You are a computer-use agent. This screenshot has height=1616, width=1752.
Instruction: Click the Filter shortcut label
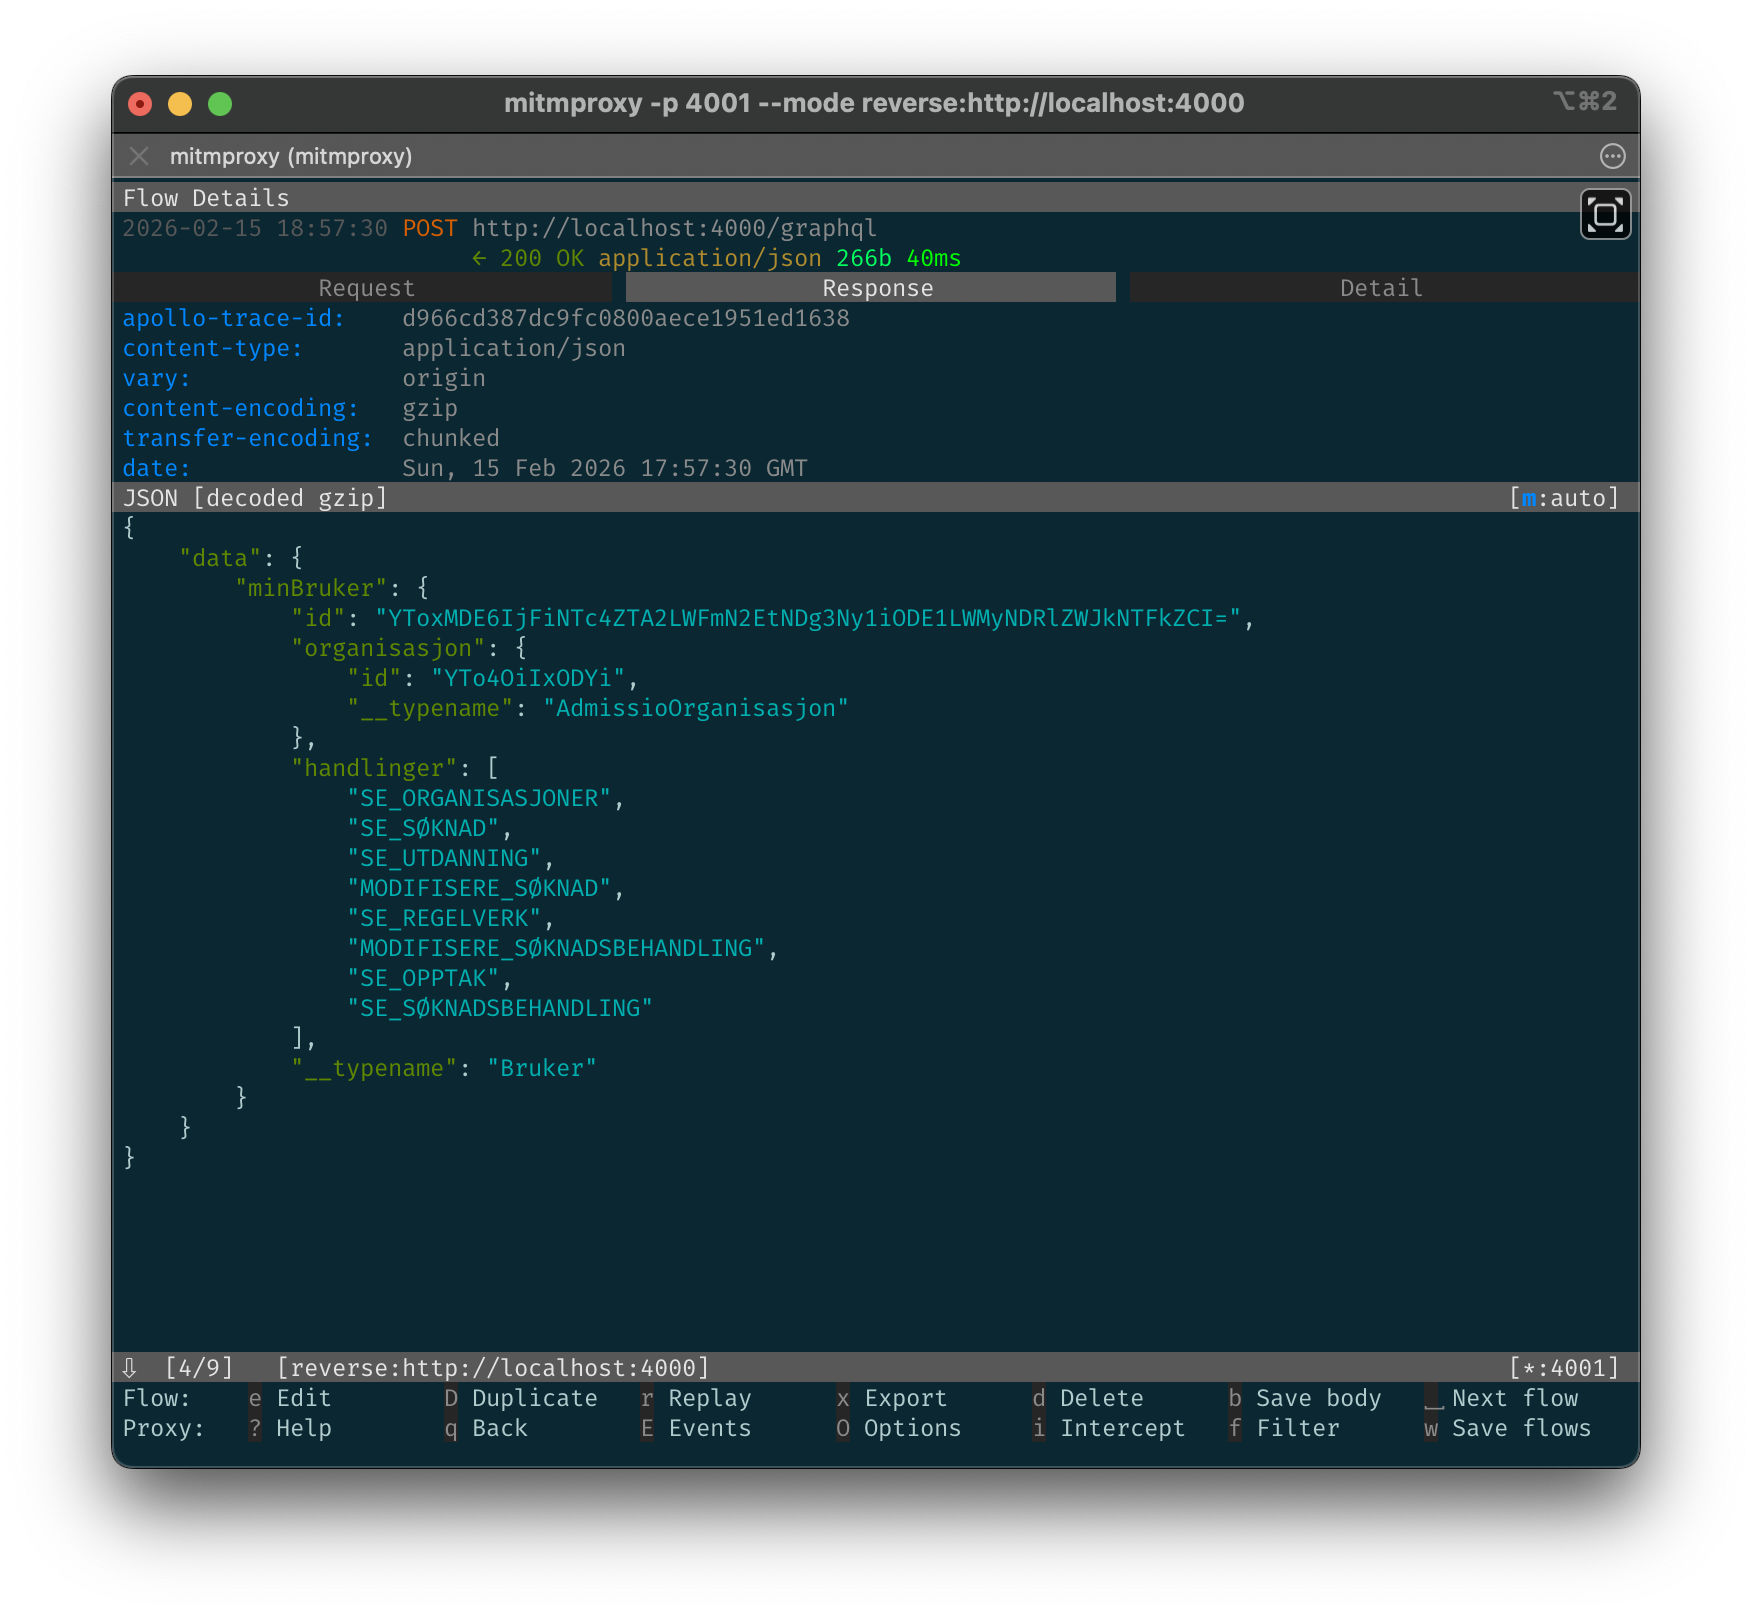1297,1428
